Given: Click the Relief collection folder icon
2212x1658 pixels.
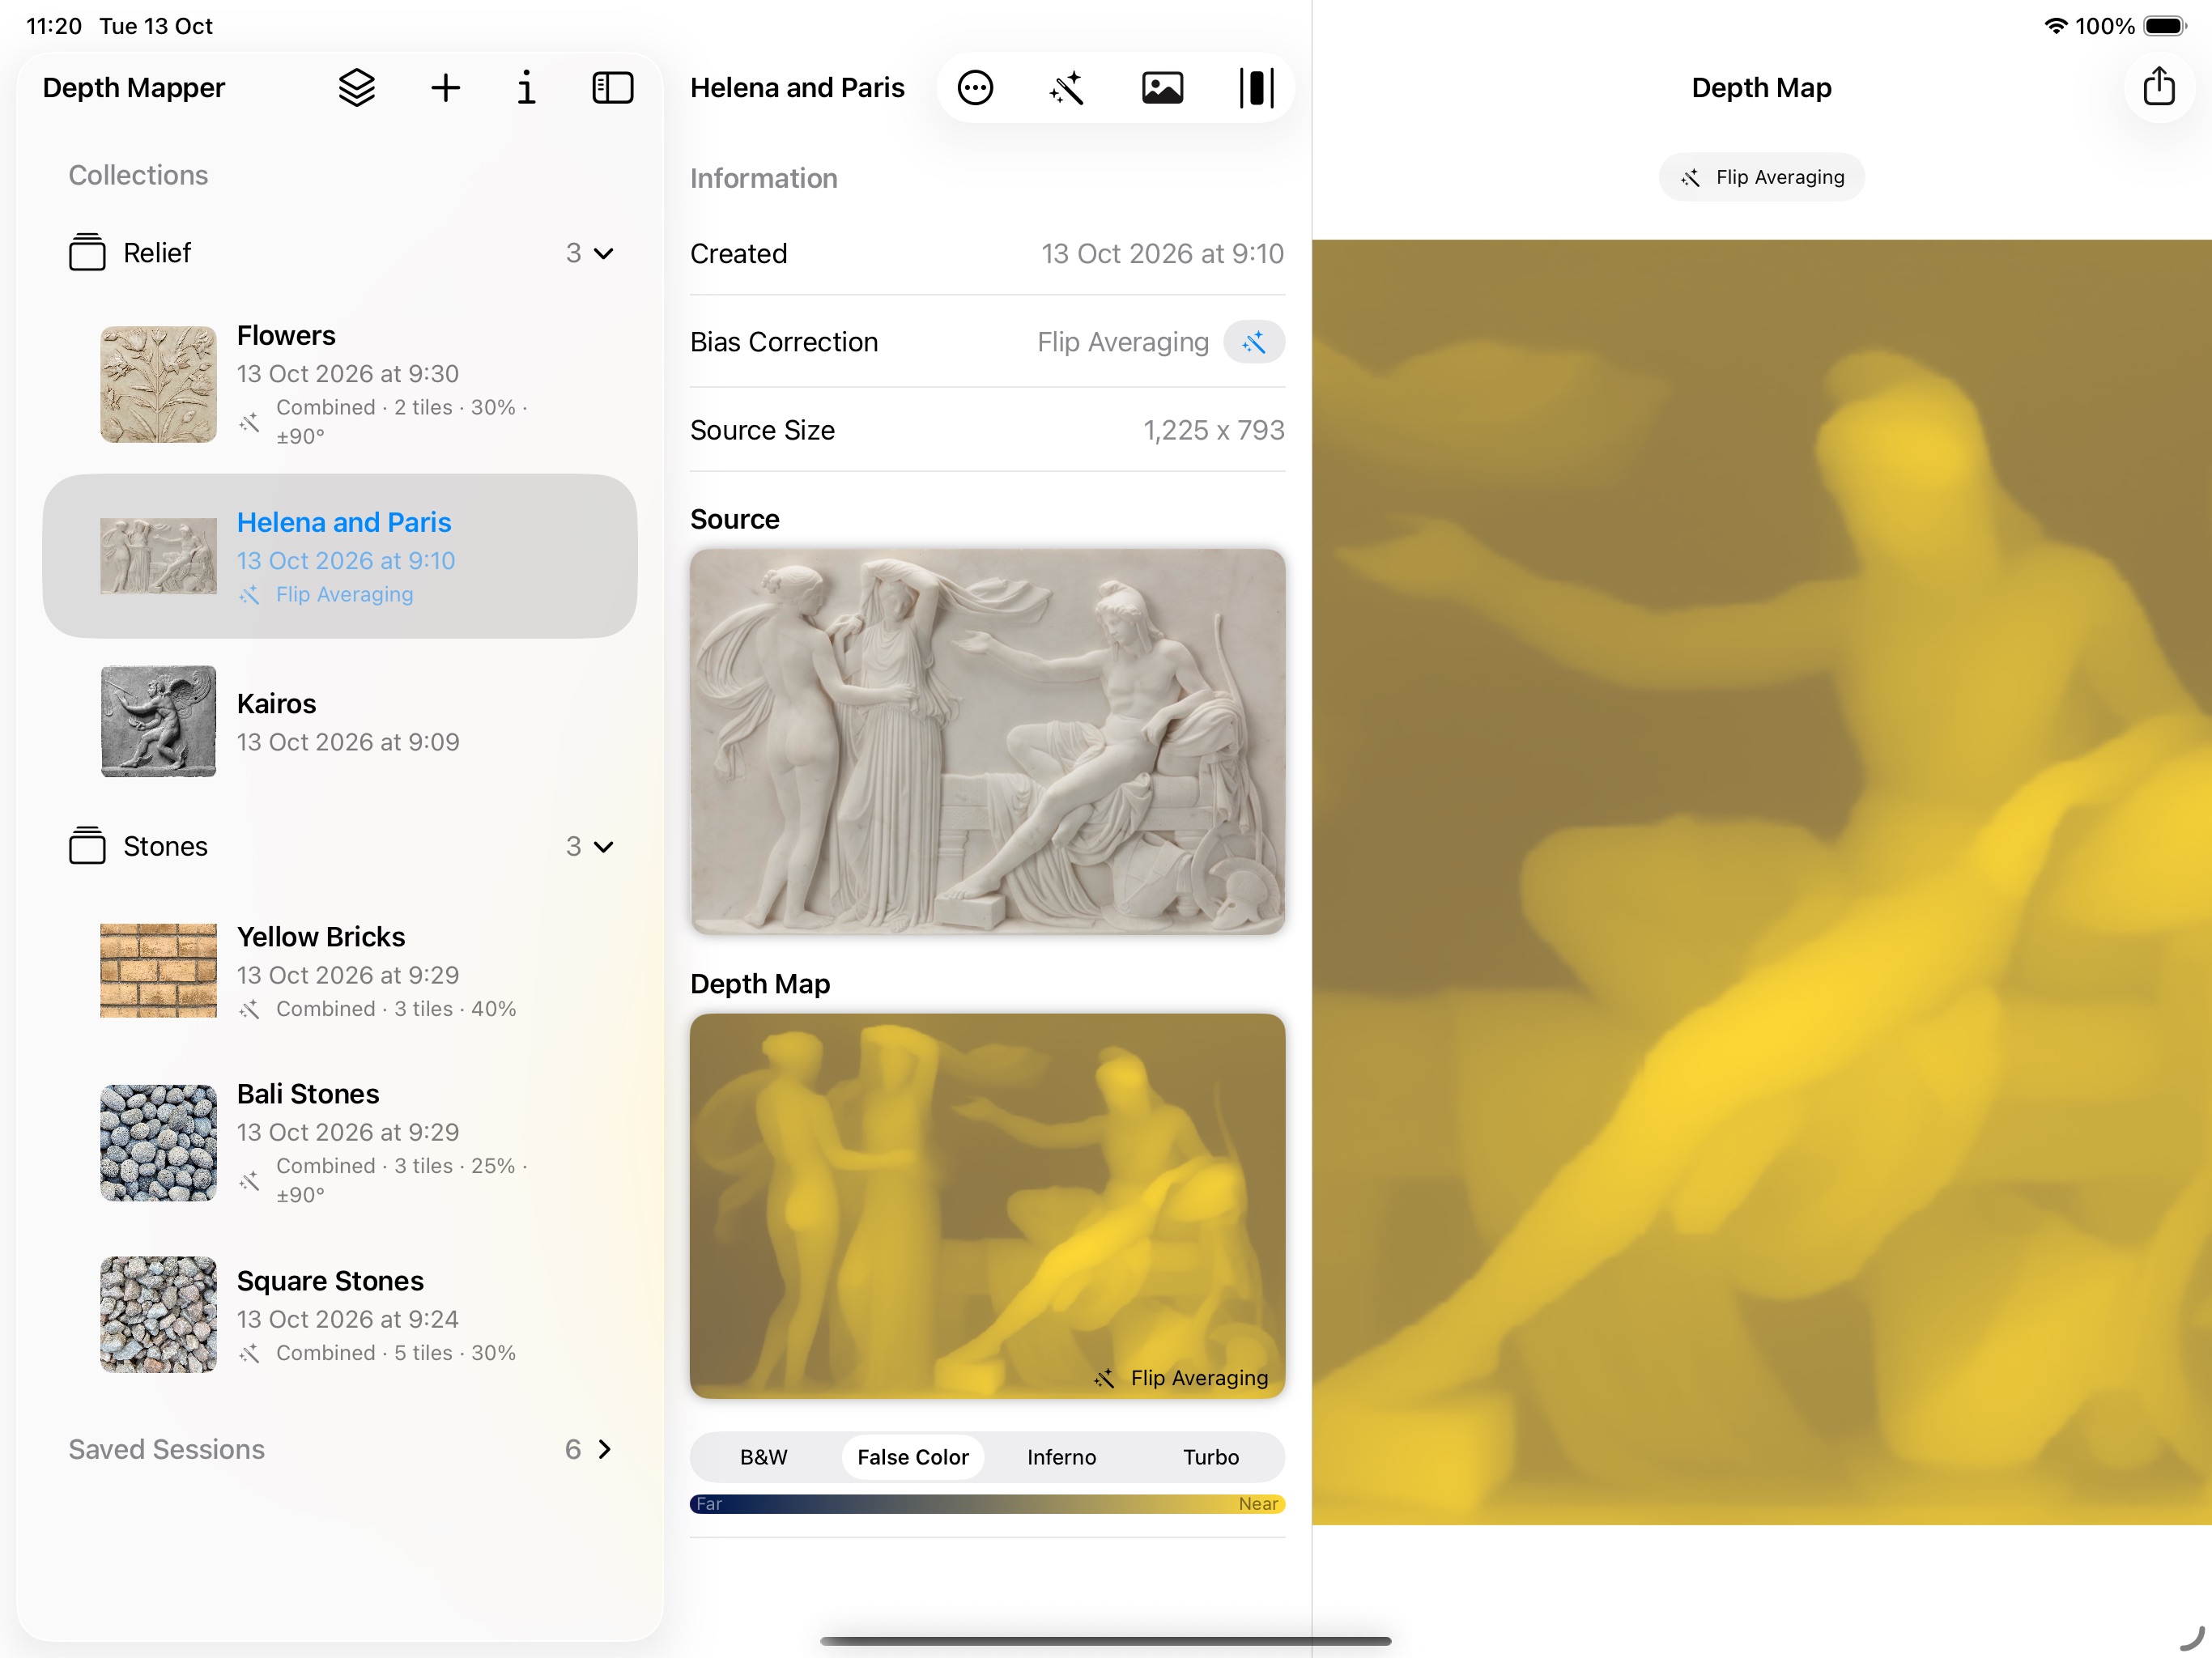Looking at the screenshot, I should 87,252.
